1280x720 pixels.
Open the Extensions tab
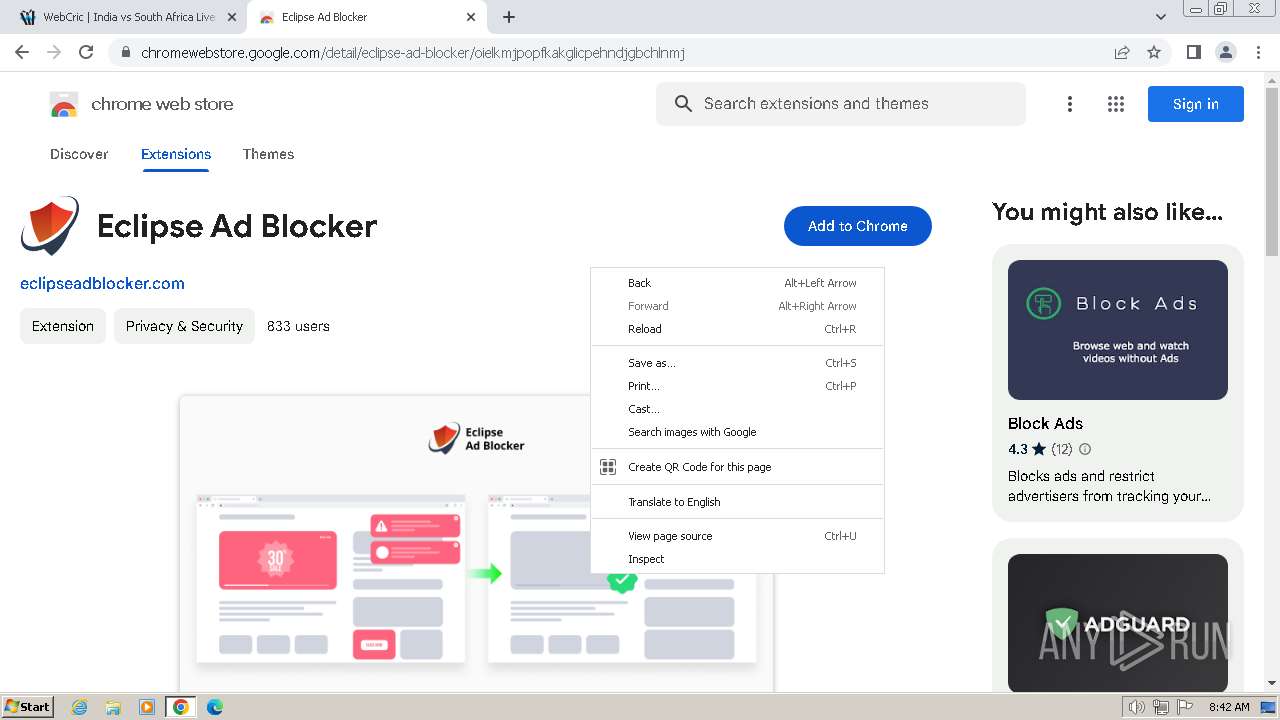coord(176,154)
